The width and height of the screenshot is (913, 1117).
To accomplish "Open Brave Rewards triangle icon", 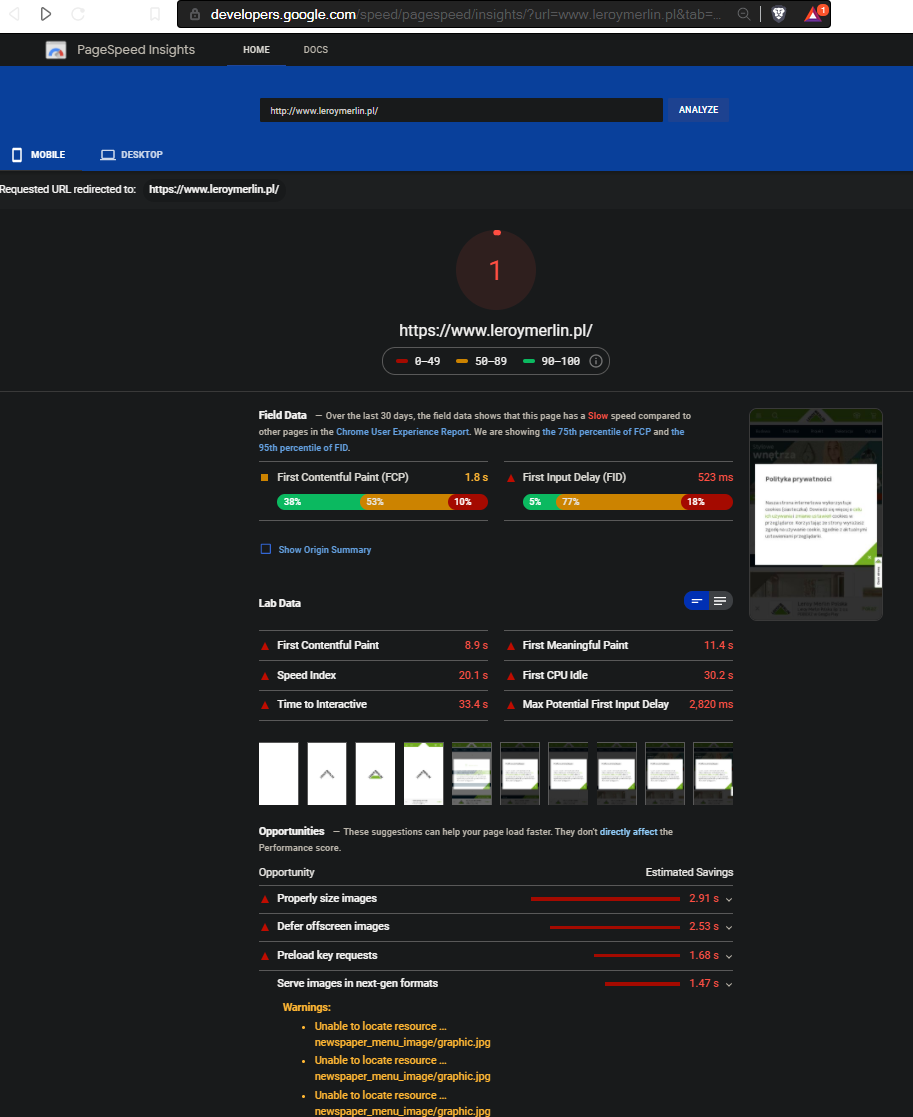I will pyautogui.click(x=813, y=14).
